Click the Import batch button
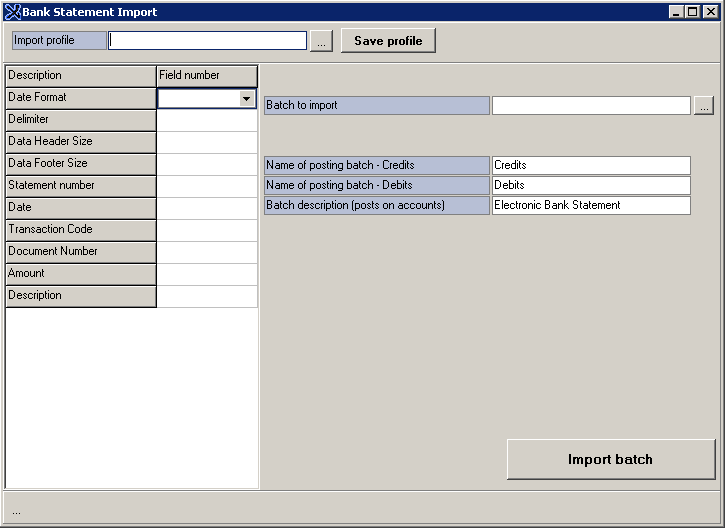Viewport: 725px width, 528px height. [610, 459]
